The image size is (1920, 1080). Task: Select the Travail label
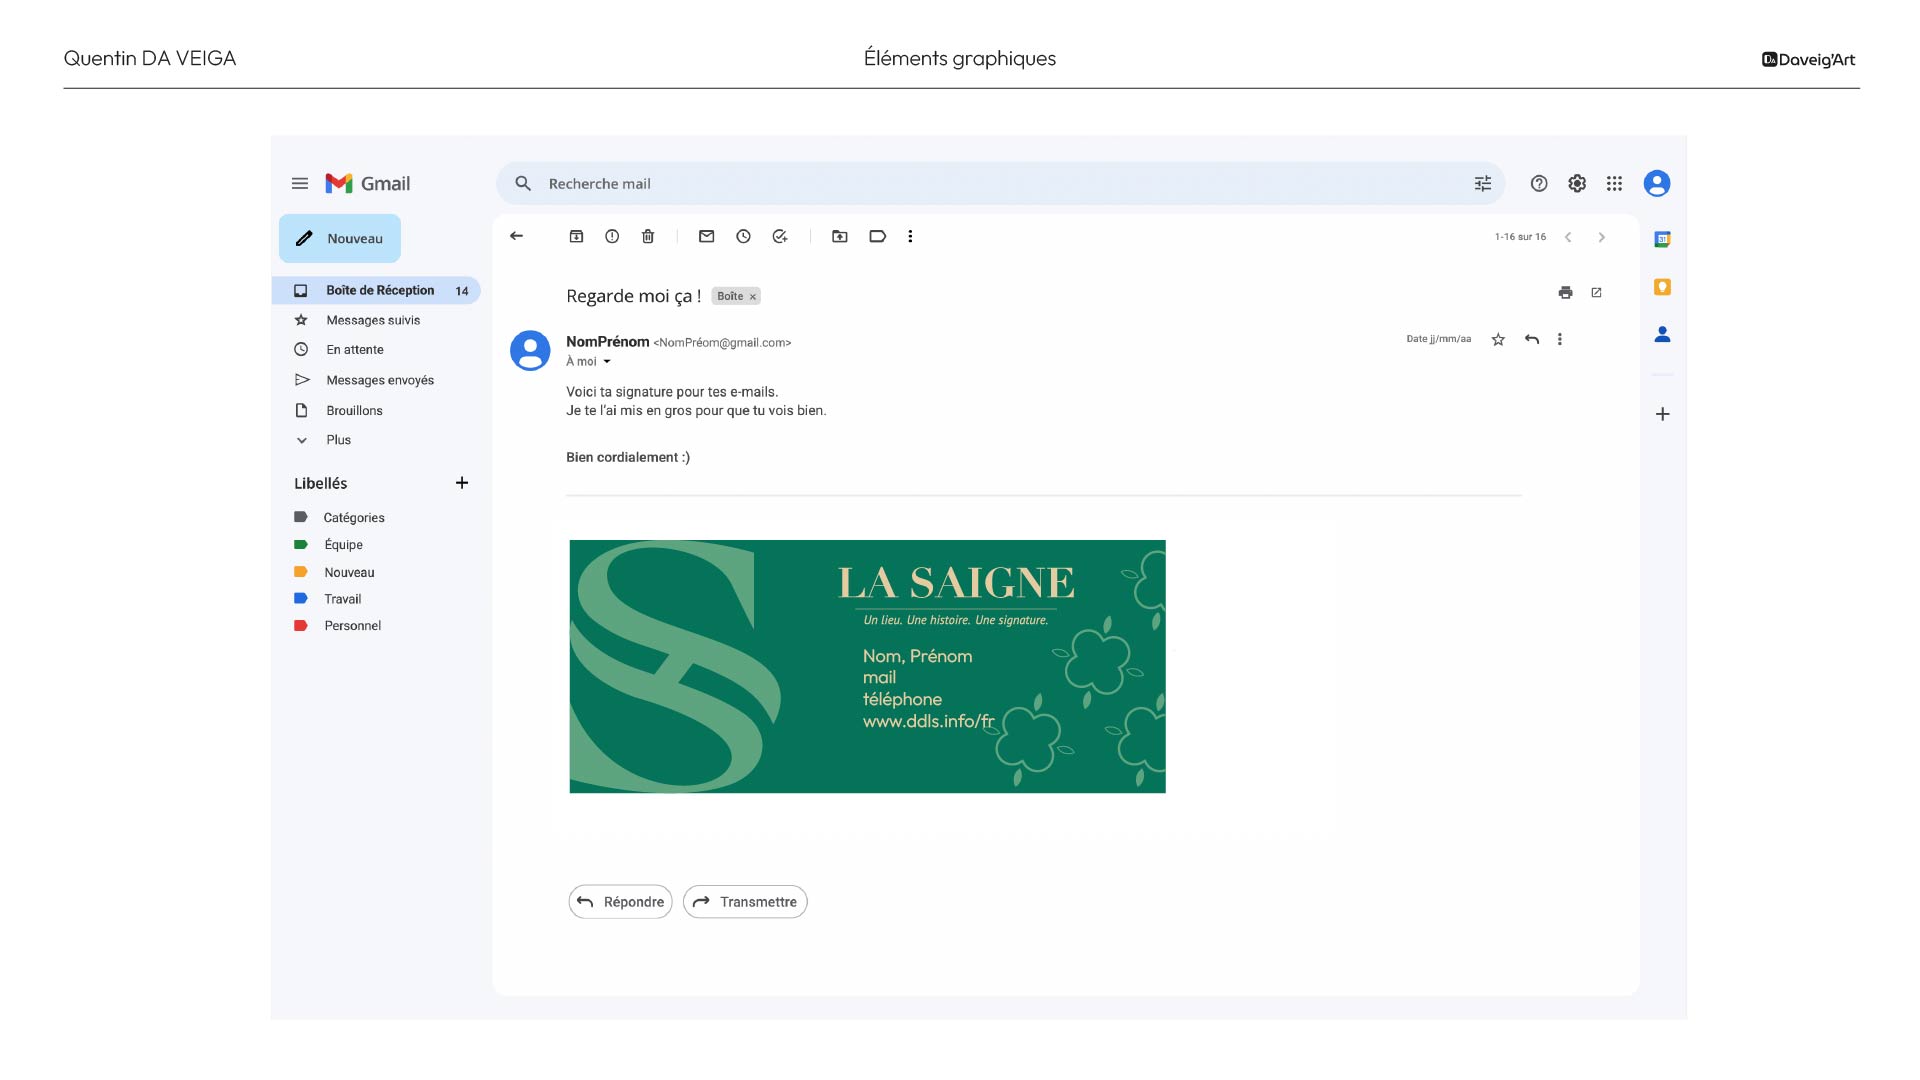(342, 599)
